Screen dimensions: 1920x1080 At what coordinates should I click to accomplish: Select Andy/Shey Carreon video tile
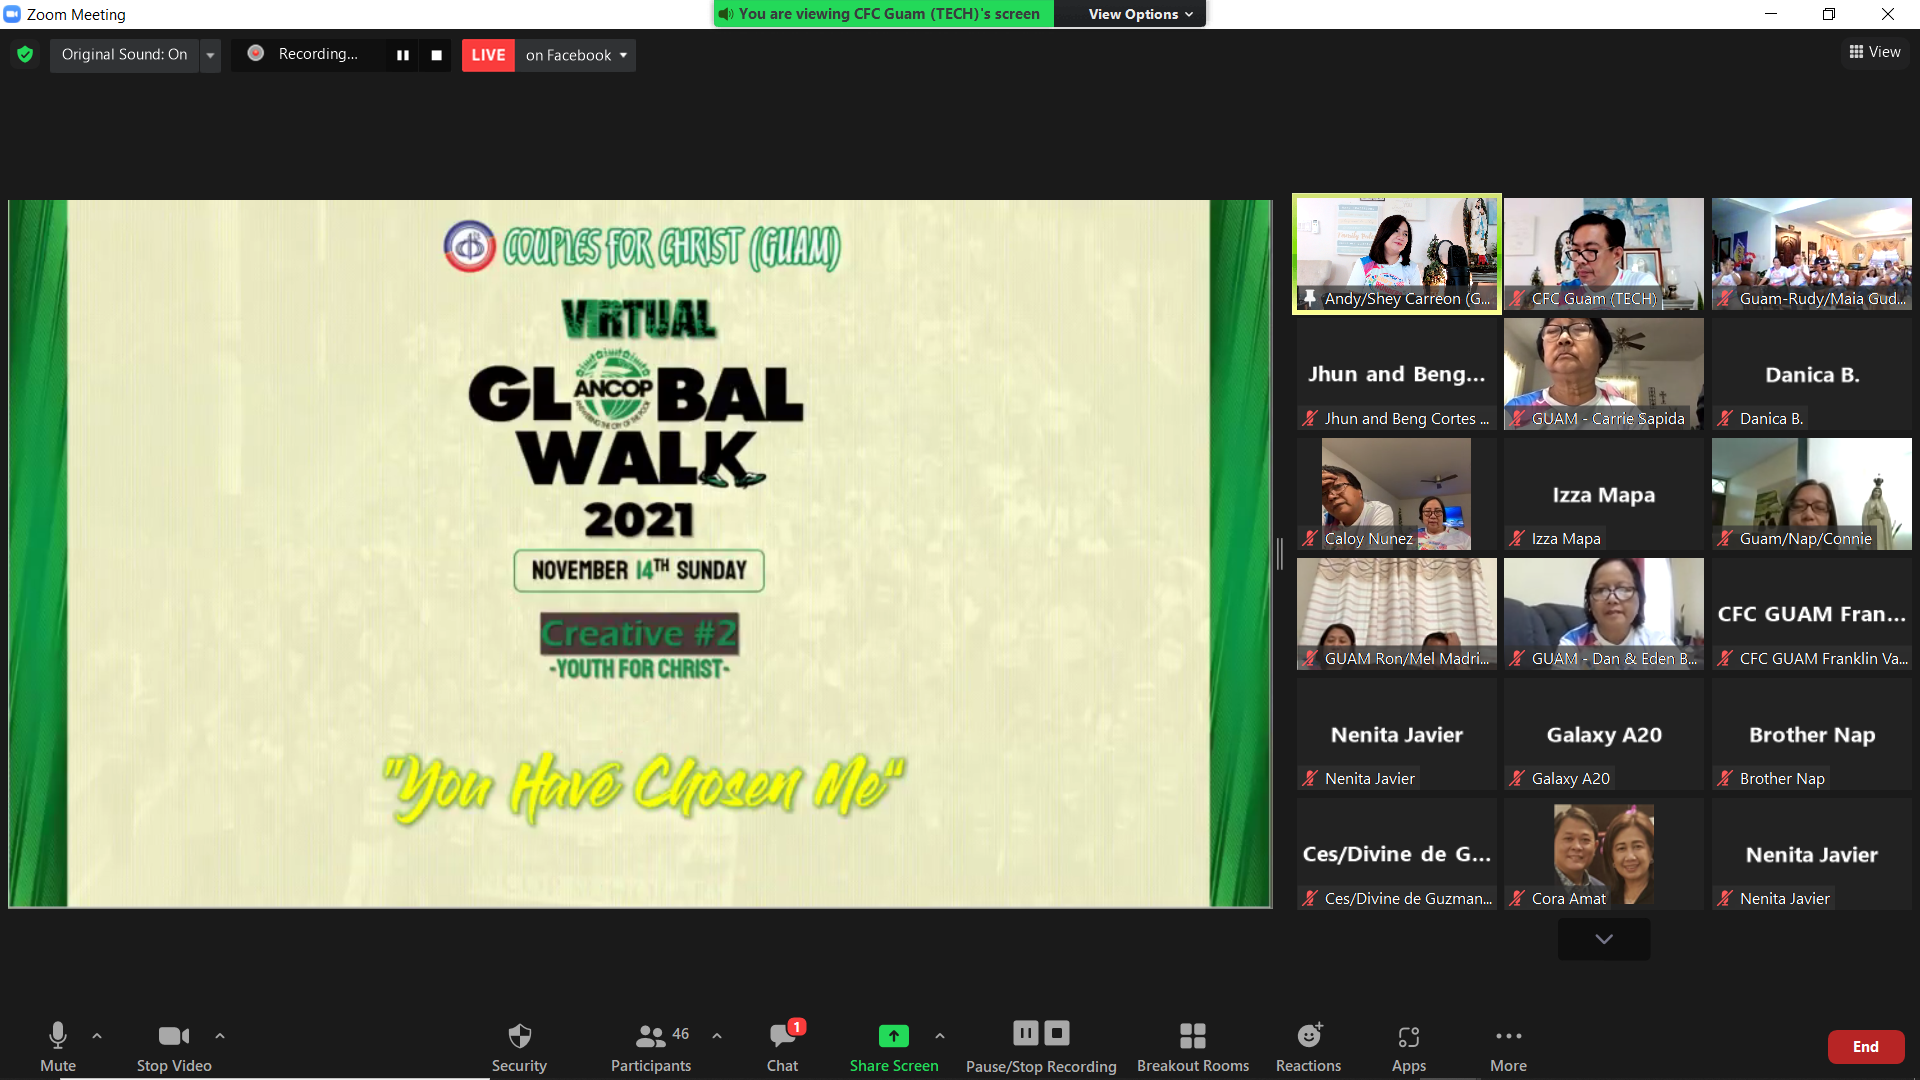1397,254
